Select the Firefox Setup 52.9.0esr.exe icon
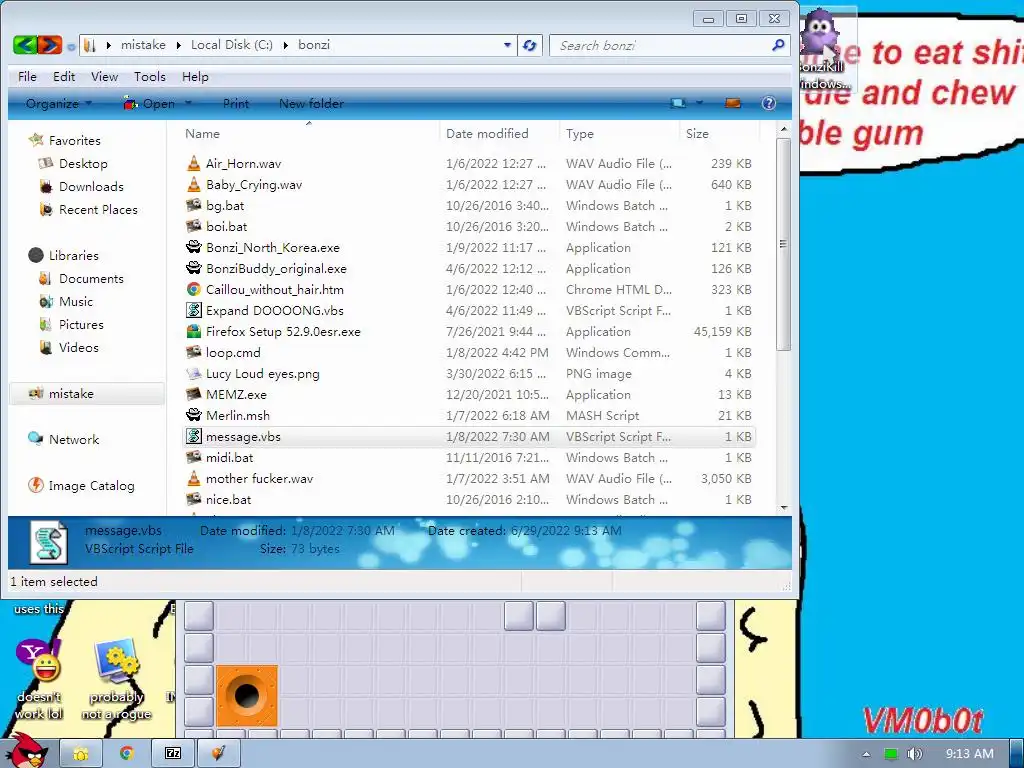Viewport: 1024px width, 768px height. point(193,331)
